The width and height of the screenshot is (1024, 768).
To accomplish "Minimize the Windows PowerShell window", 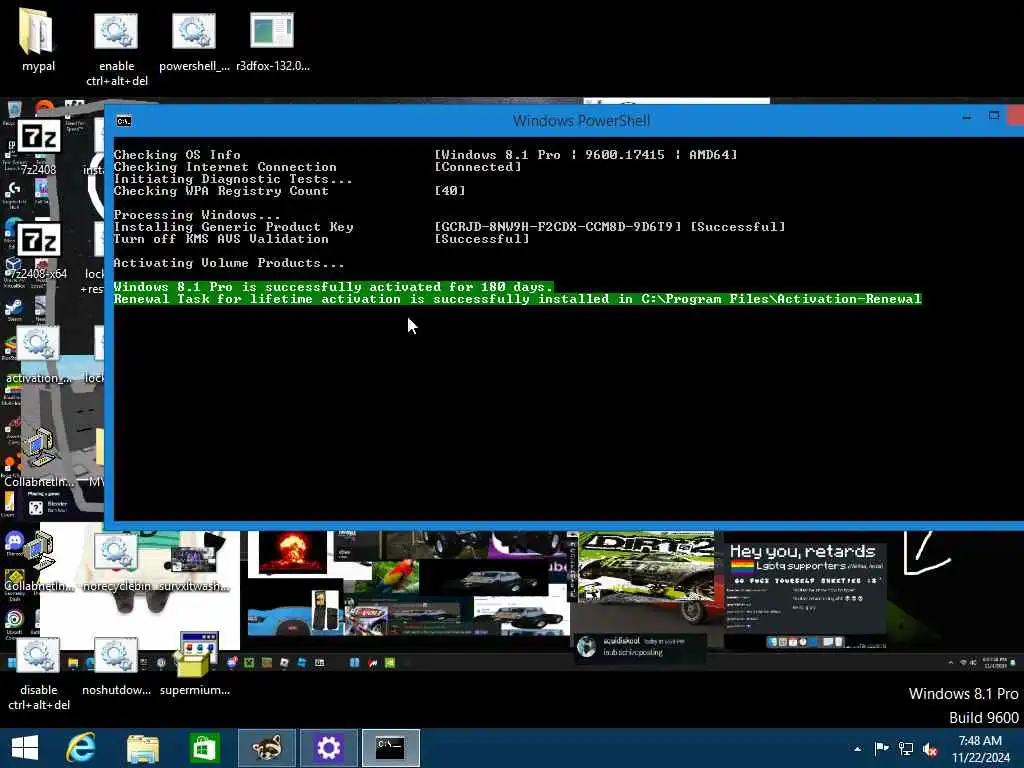I will pos(967,117).
